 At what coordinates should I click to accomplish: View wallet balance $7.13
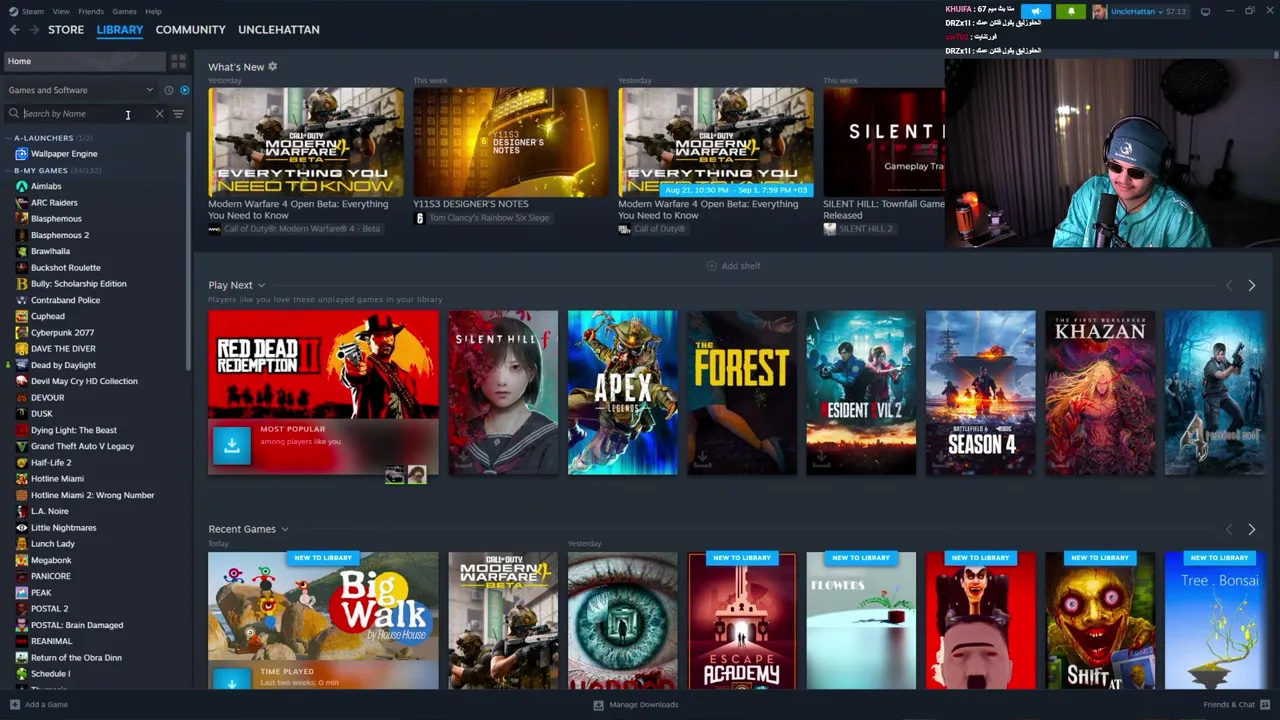coord(1175,12)
